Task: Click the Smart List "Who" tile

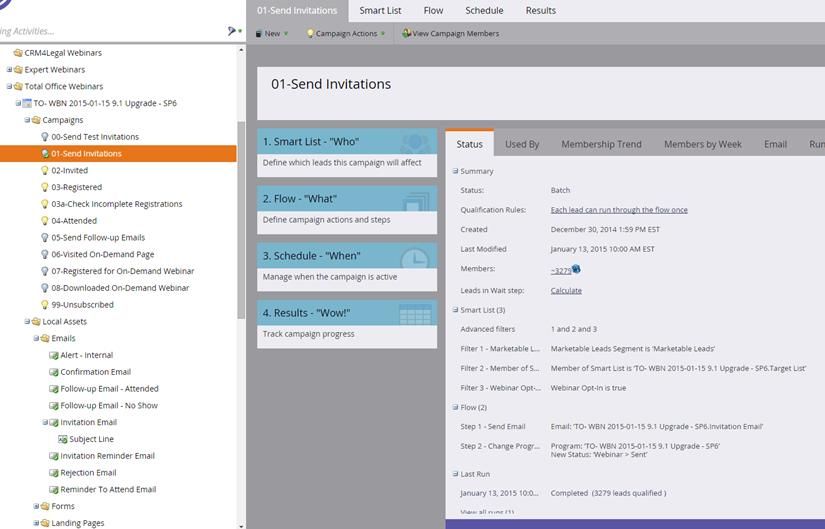Action: (x=347, y=150)
